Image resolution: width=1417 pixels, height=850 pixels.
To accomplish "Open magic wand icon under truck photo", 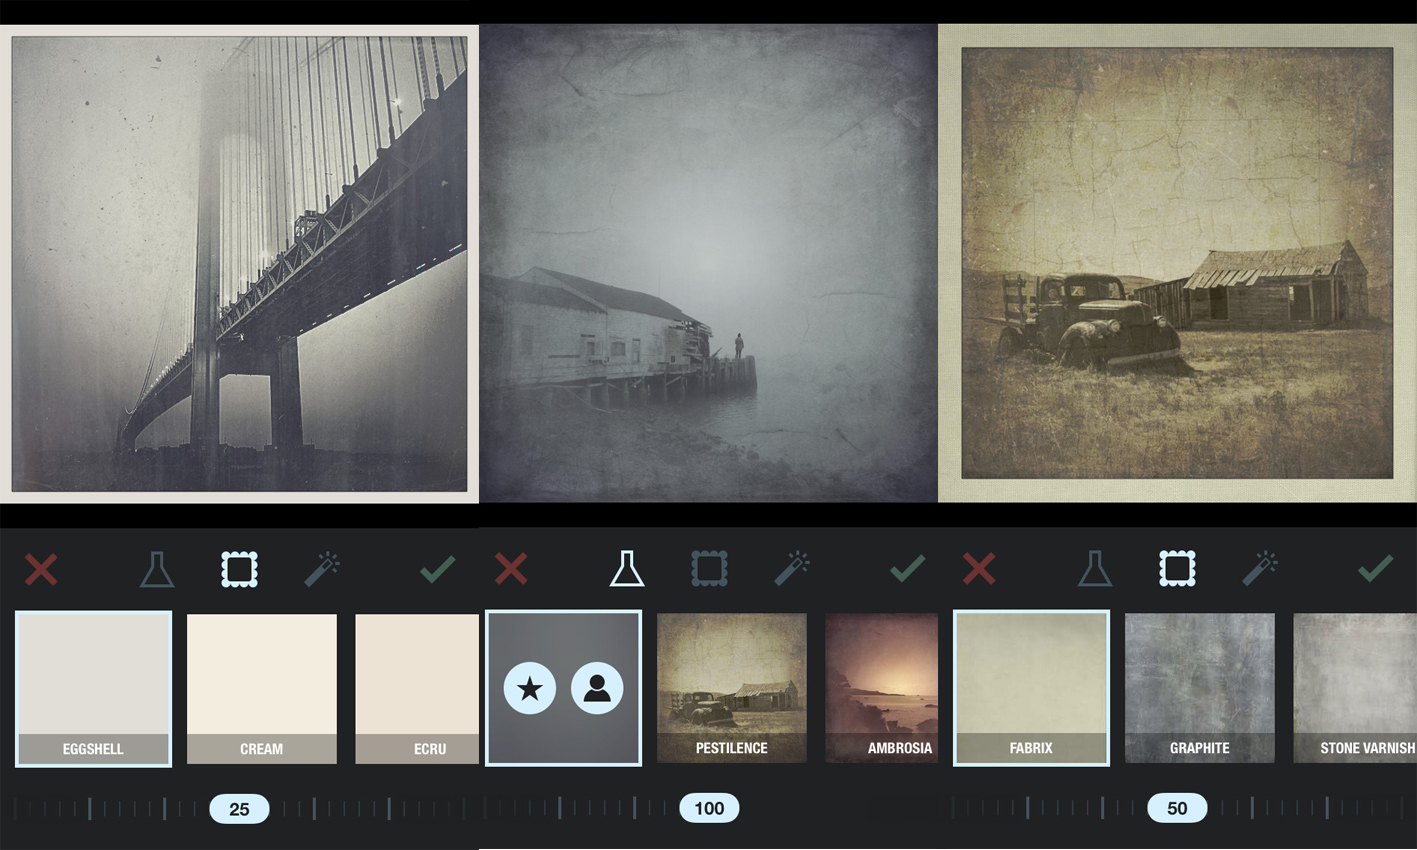I will coord(1260,569).
